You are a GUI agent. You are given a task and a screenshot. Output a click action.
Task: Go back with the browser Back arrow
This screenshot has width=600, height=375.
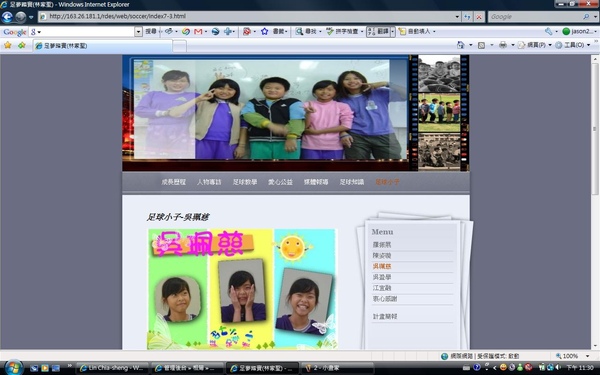pyautogui.click(x=7, y=17)
